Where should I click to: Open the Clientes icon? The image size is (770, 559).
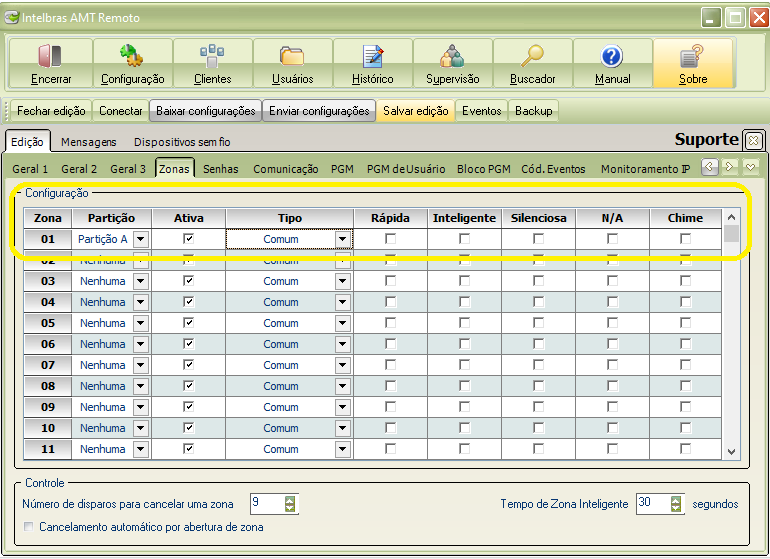[212, 63]
